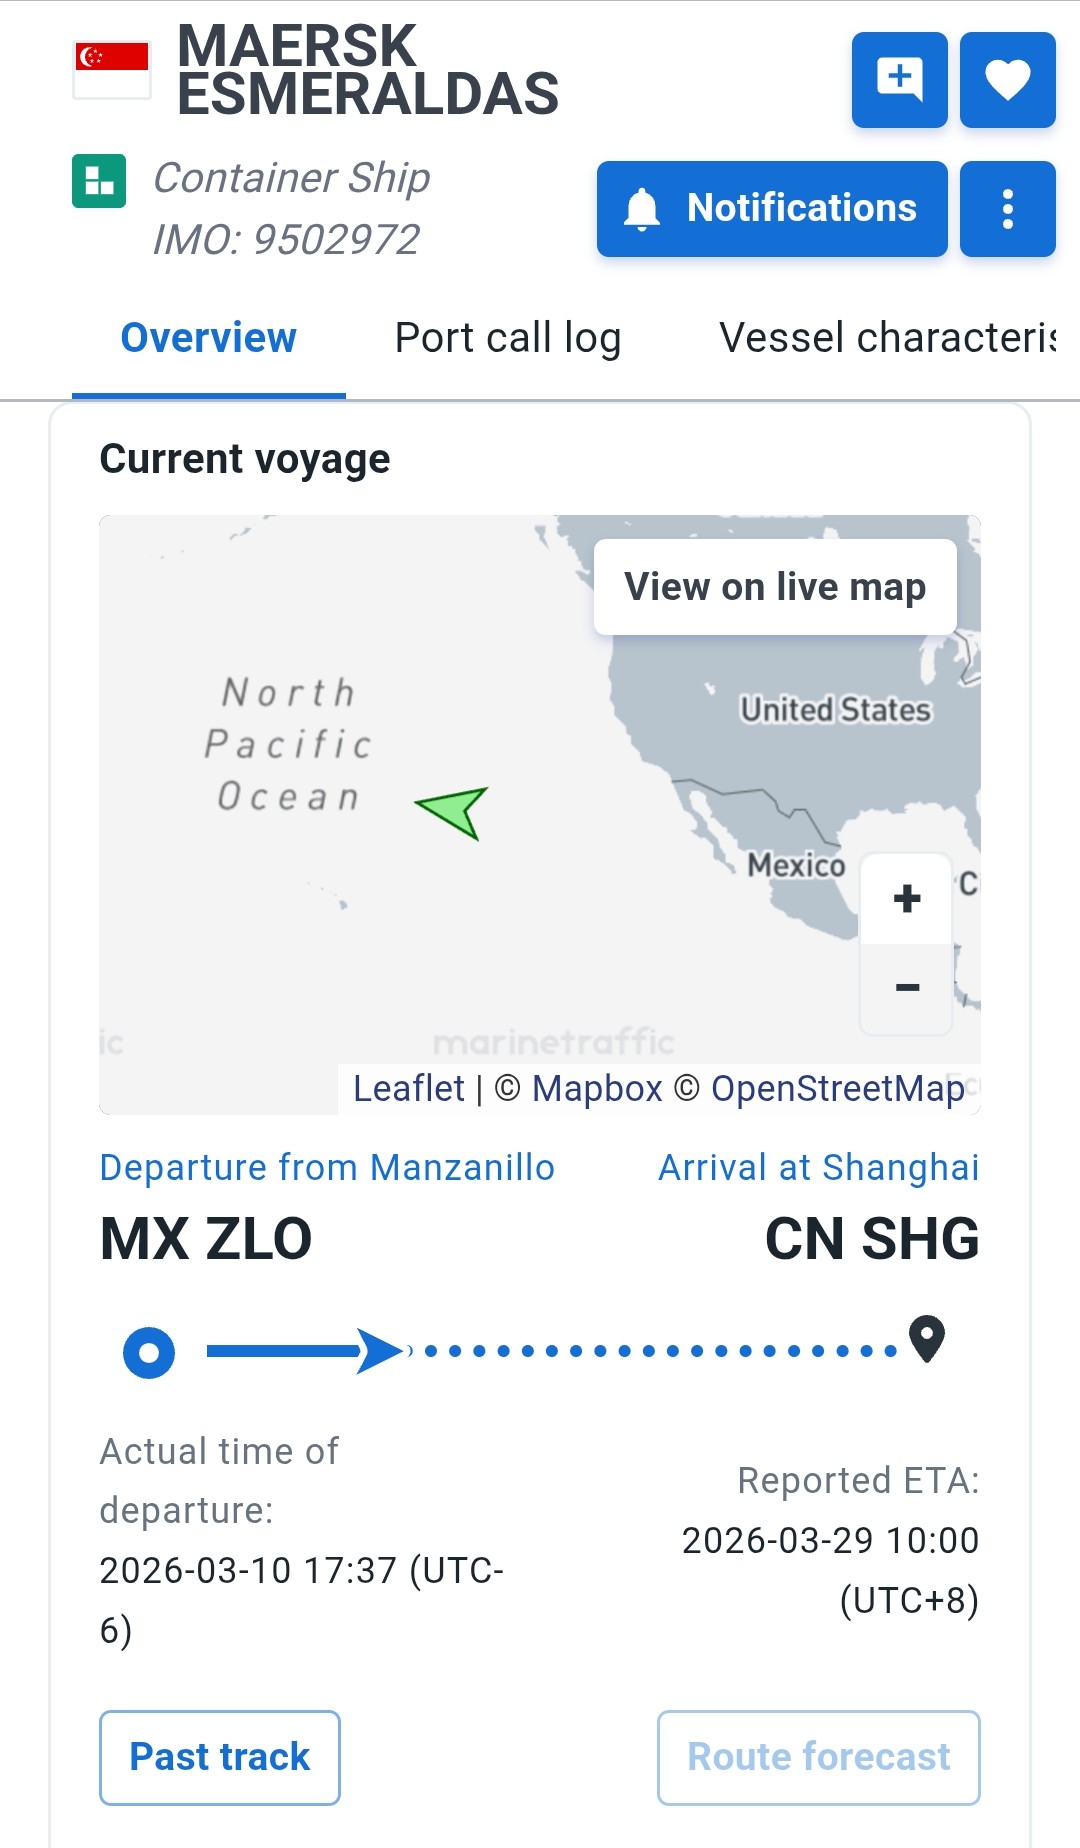Open the Notifications button
Screen dimensions: 1080x1848
(x=772, y=209)
